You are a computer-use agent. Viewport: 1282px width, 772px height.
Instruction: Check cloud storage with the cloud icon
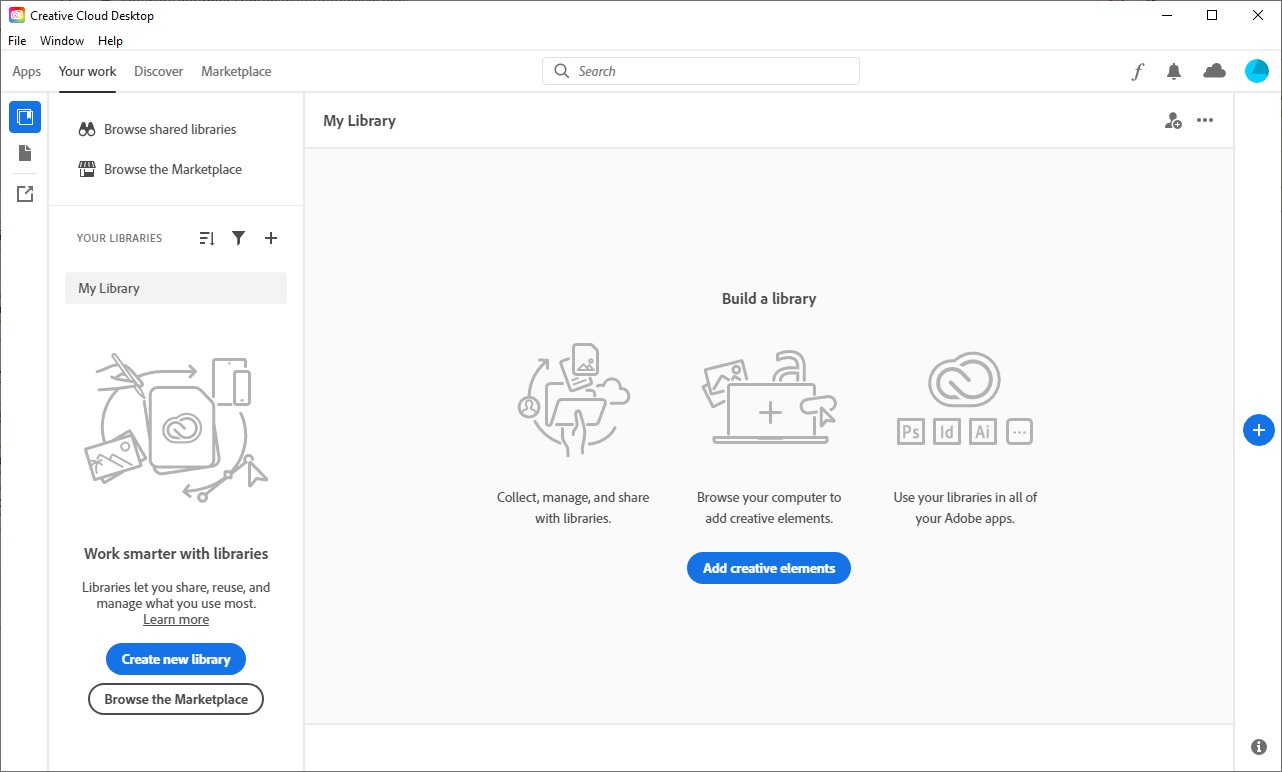coord(1214,71)
